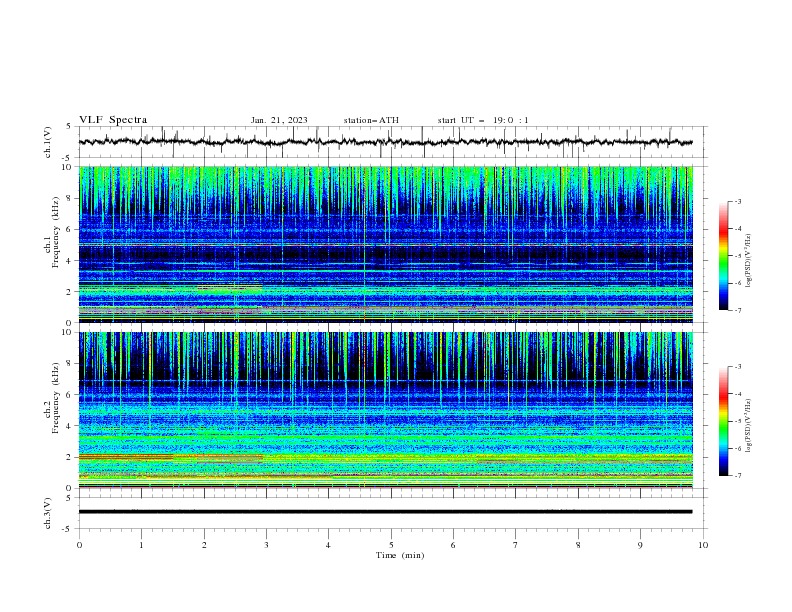
Task: Click the log(PSD) label beside the ch.2 color bar
Action: [x=749, y=425]
